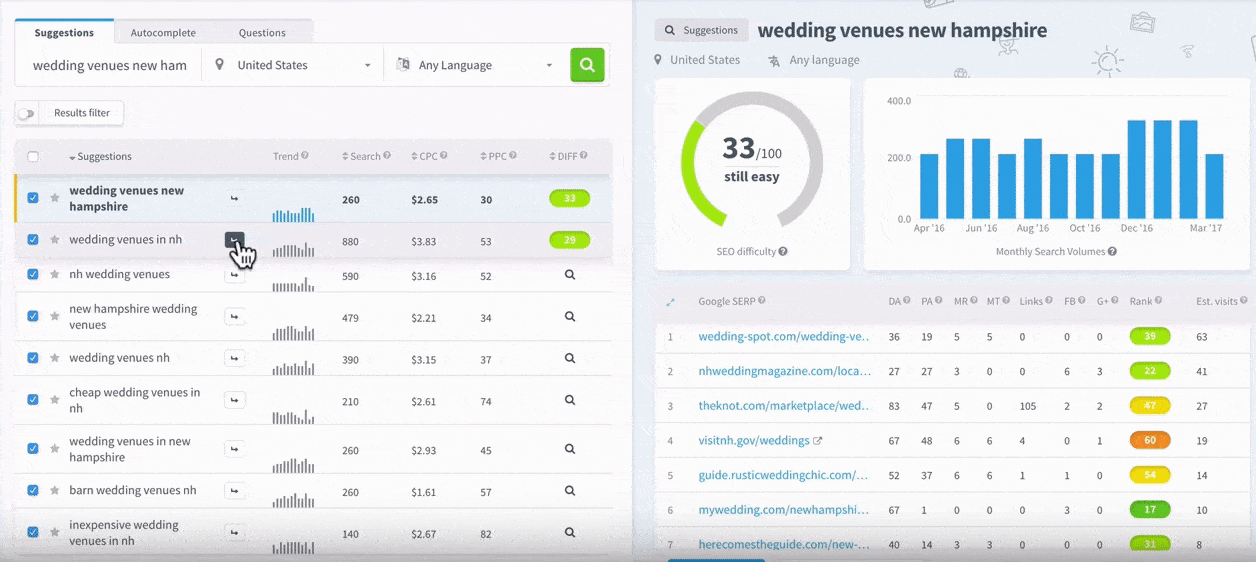Open the theknot.com marketplace result link

(784, 406)
